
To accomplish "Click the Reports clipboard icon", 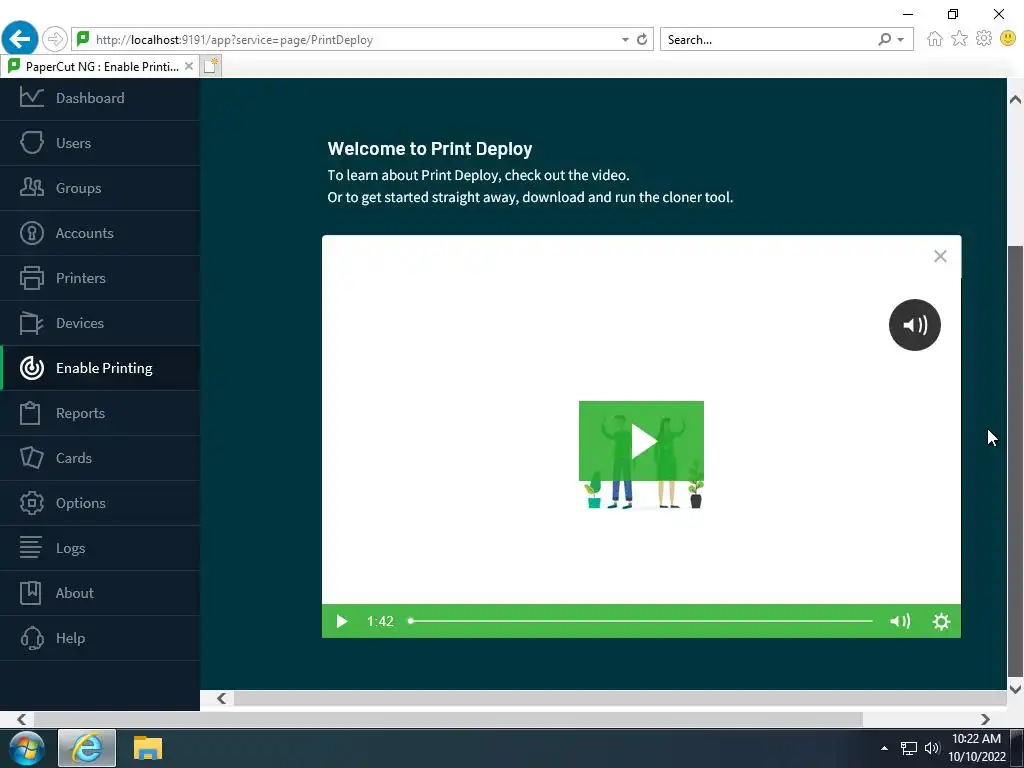I will coord(30,413).
